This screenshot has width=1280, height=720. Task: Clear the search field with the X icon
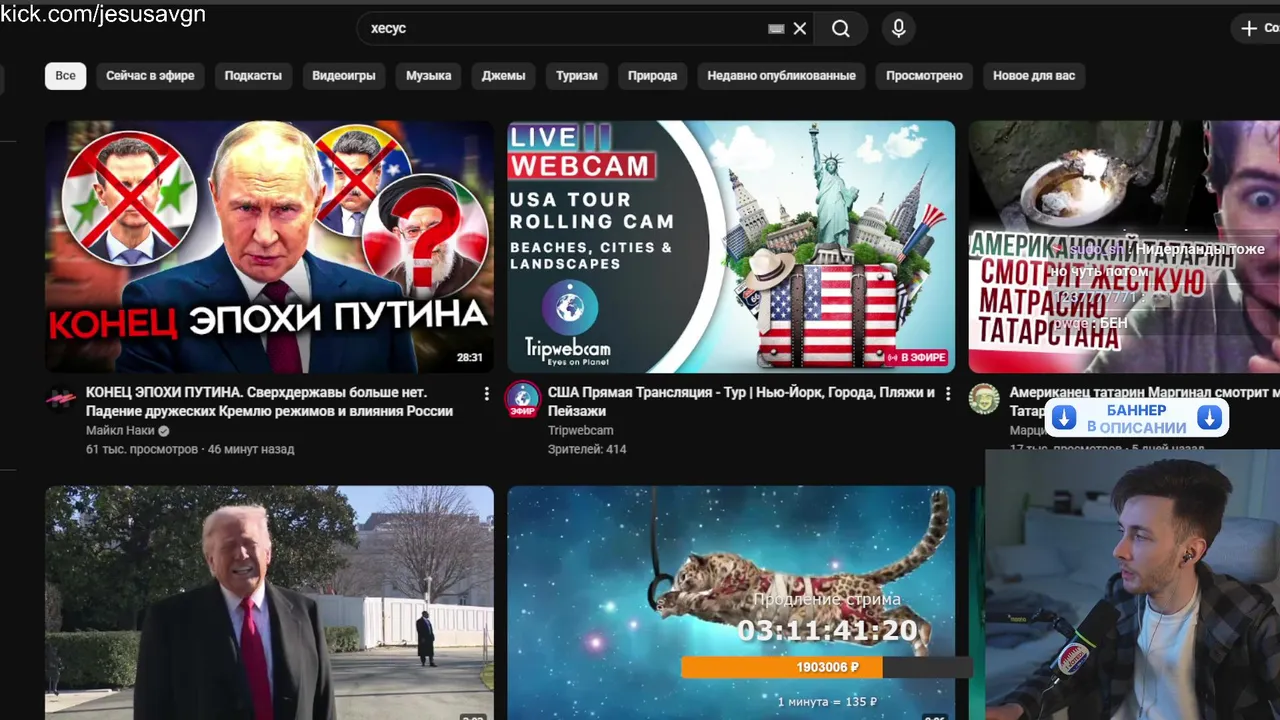click(800, 29)
